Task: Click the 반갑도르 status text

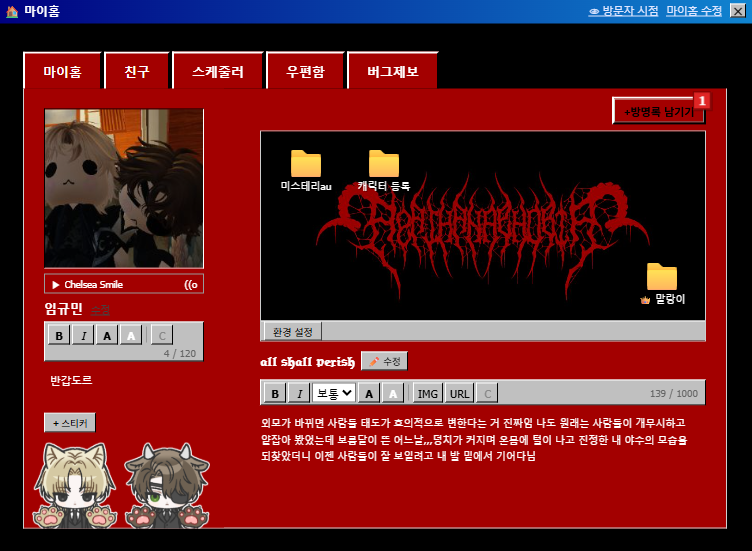Action: click(x=71, y=380)
